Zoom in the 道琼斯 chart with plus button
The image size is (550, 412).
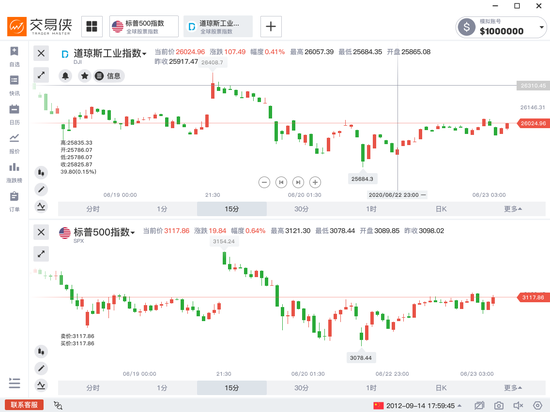pyautogui.click(x=315, y=182)
